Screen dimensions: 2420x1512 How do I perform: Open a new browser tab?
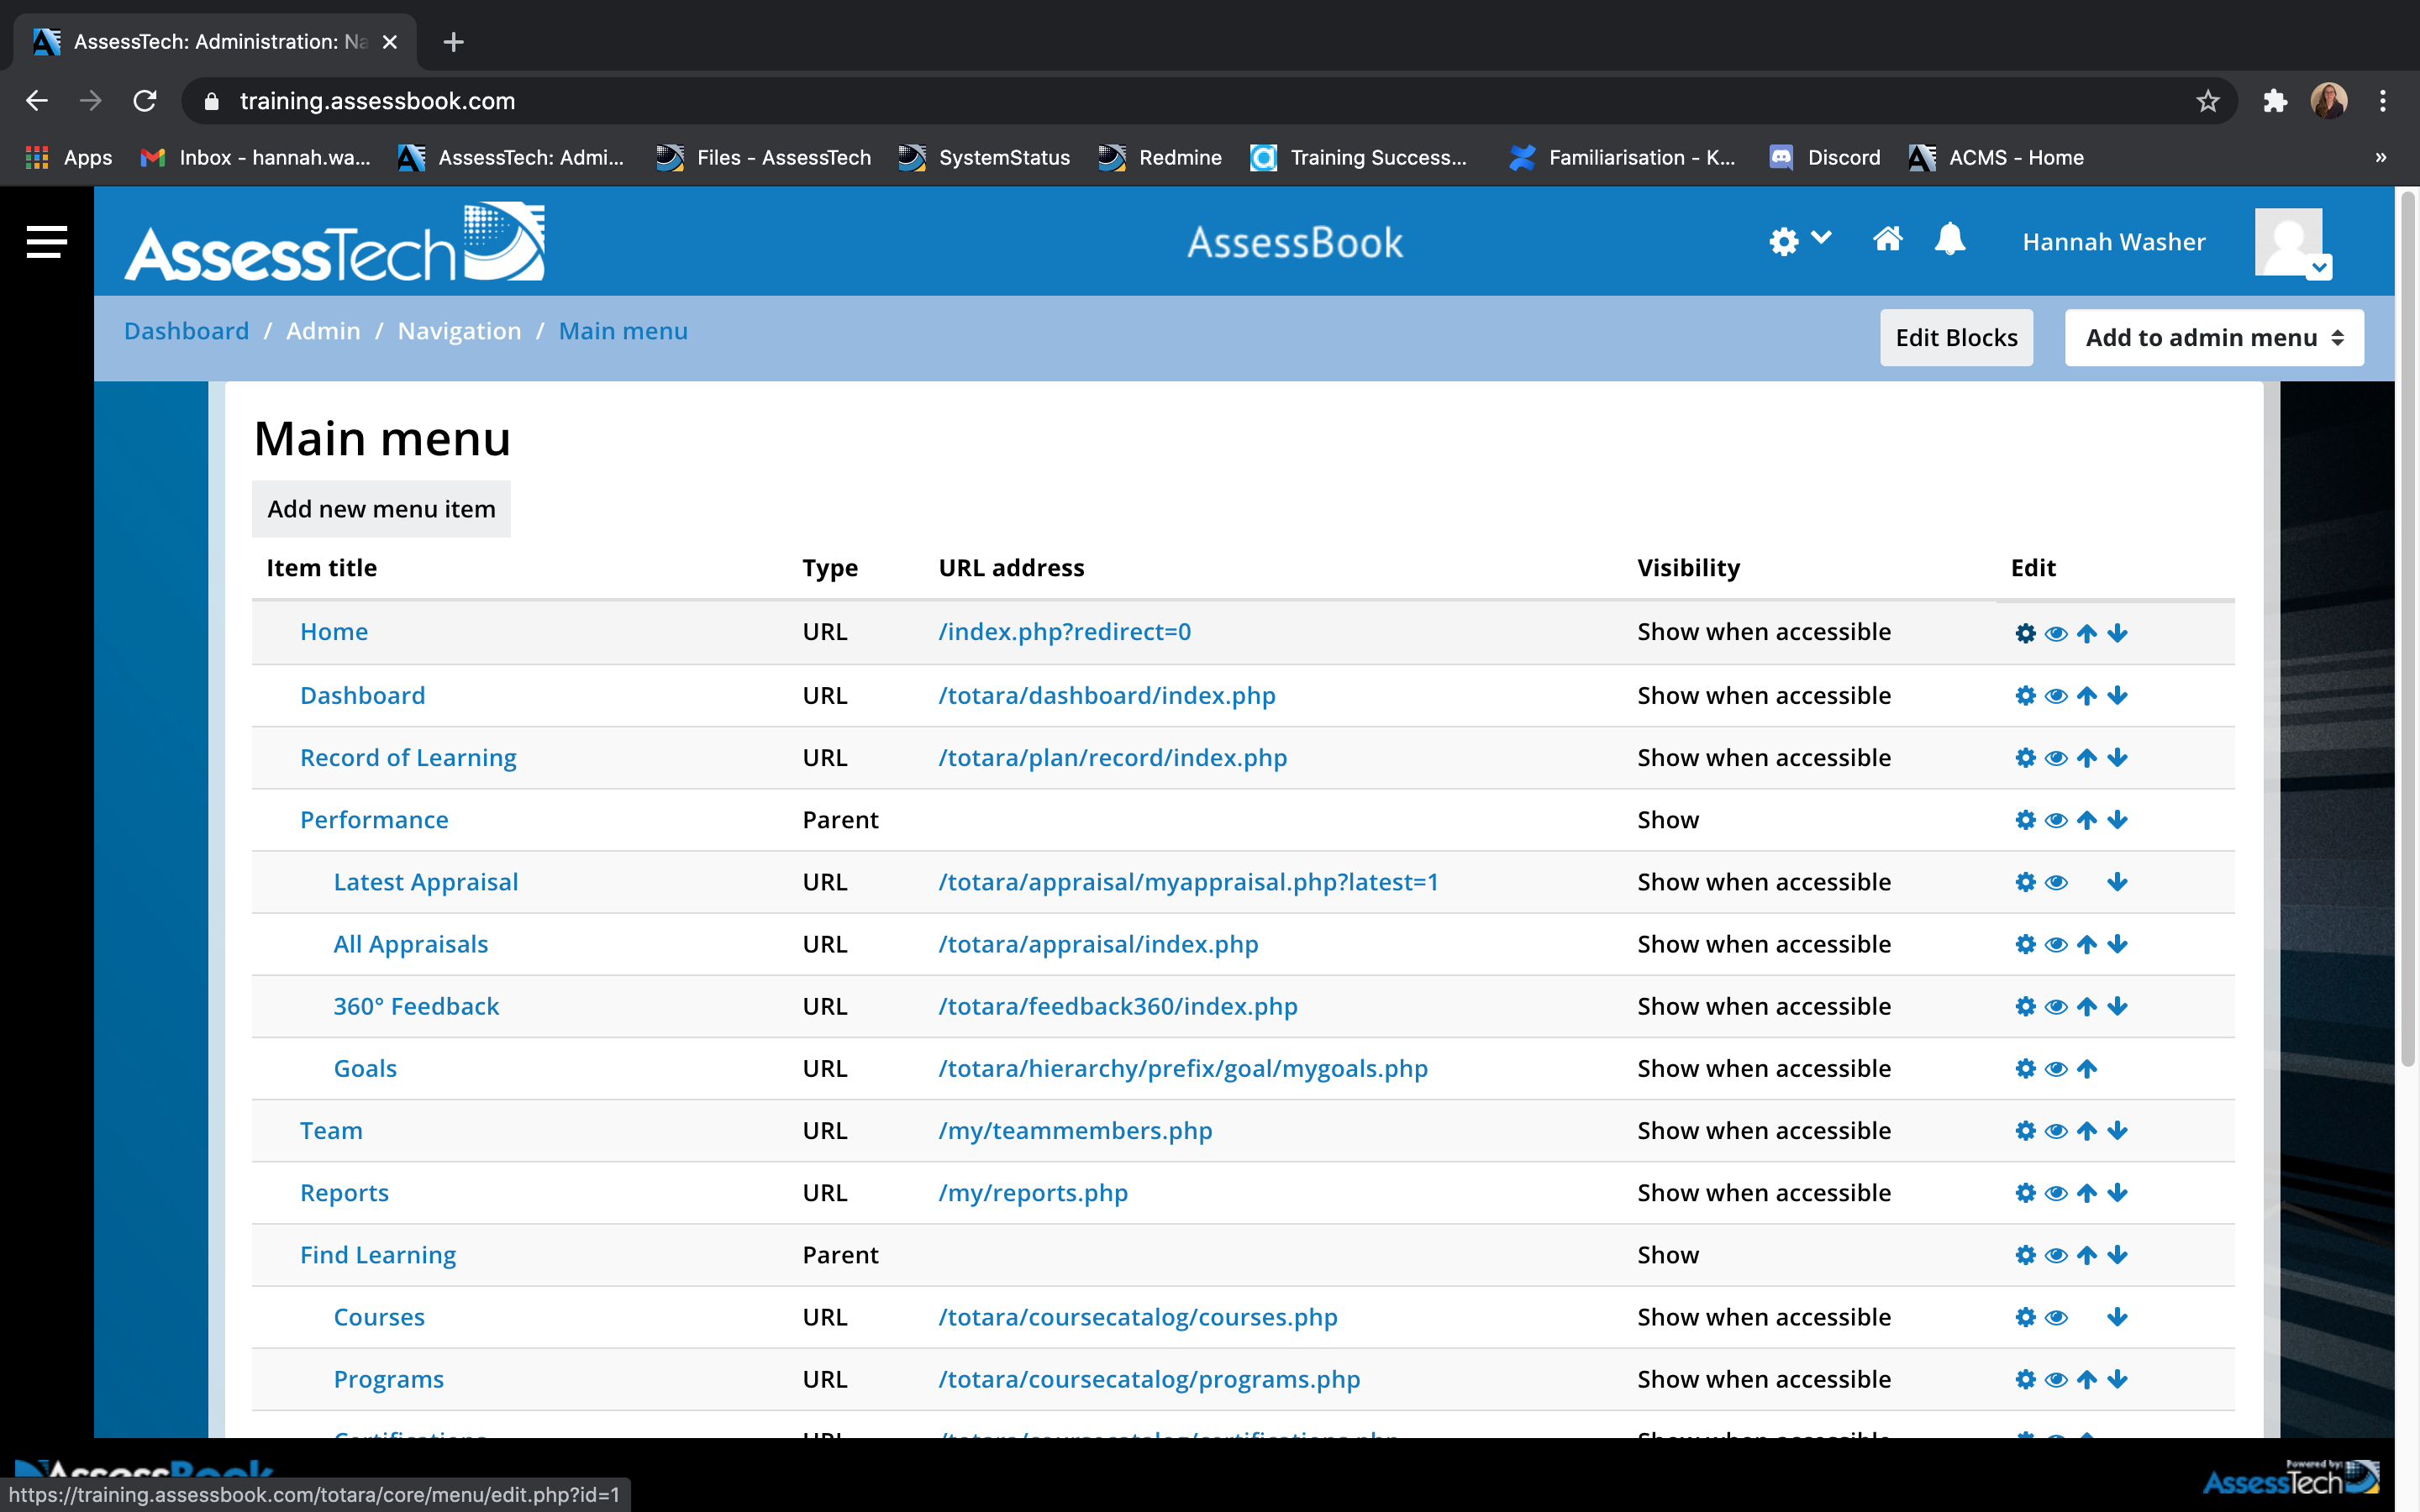coord(453,42)
